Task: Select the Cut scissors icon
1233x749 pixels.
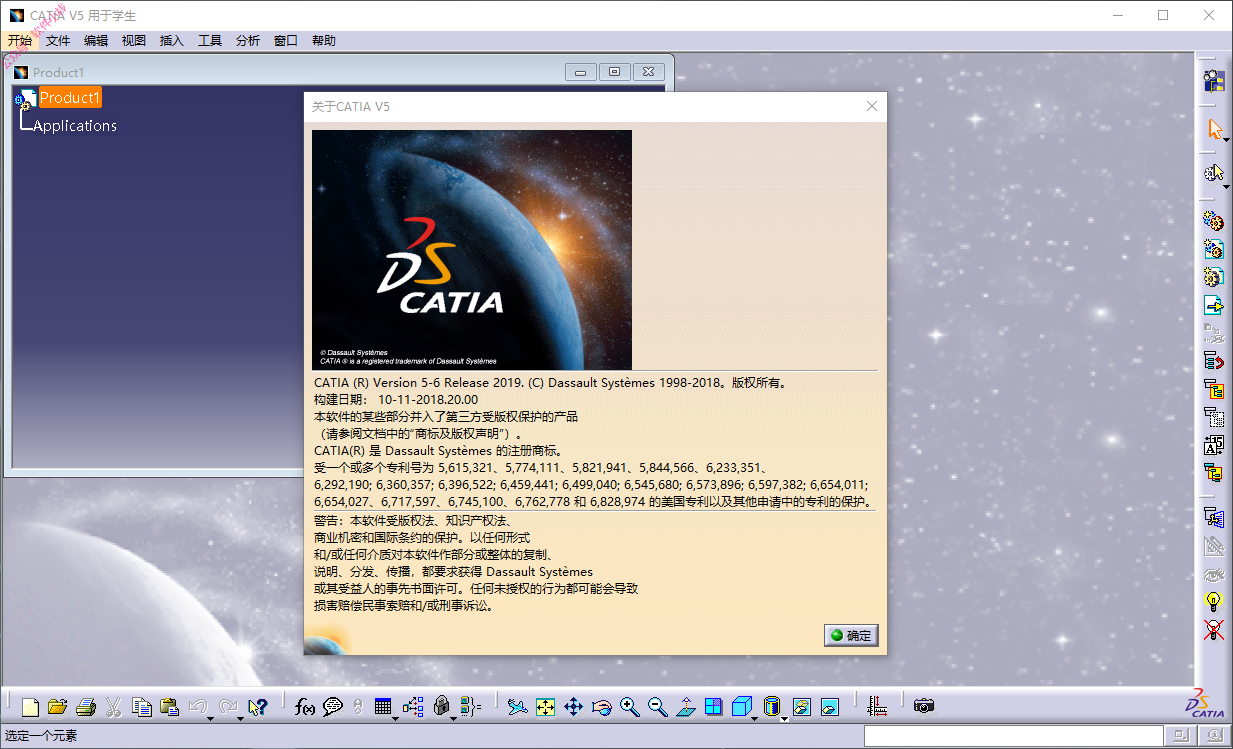Action: coord(113,707)
